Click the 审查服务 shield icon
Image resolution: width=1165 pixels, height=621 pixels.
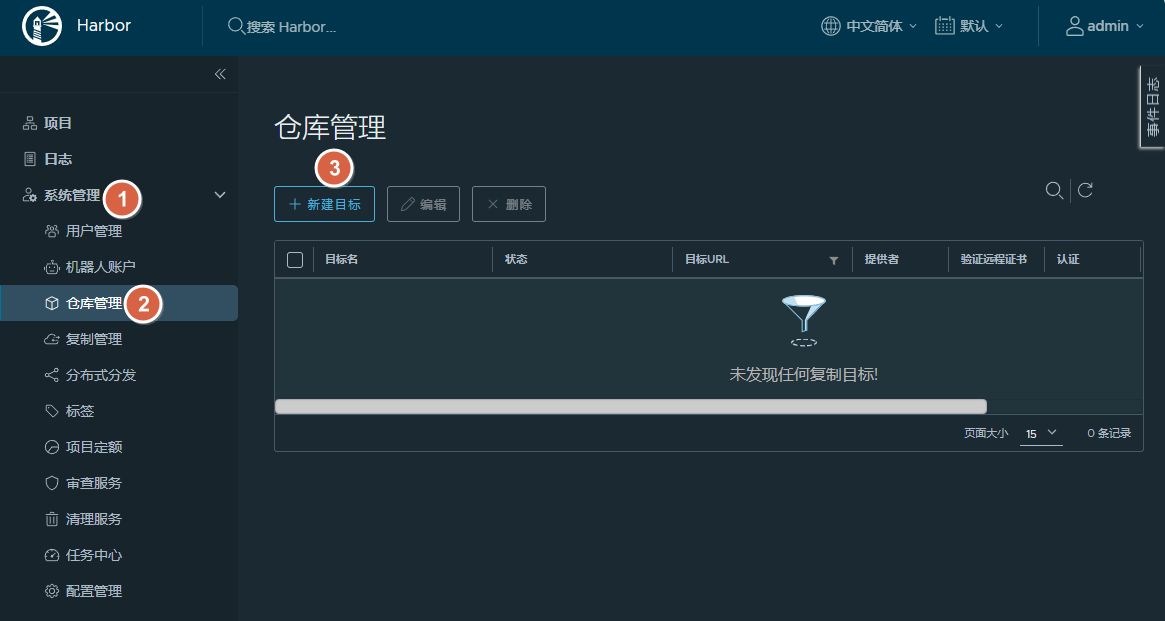pyautogui.click(x=51, y=483)
